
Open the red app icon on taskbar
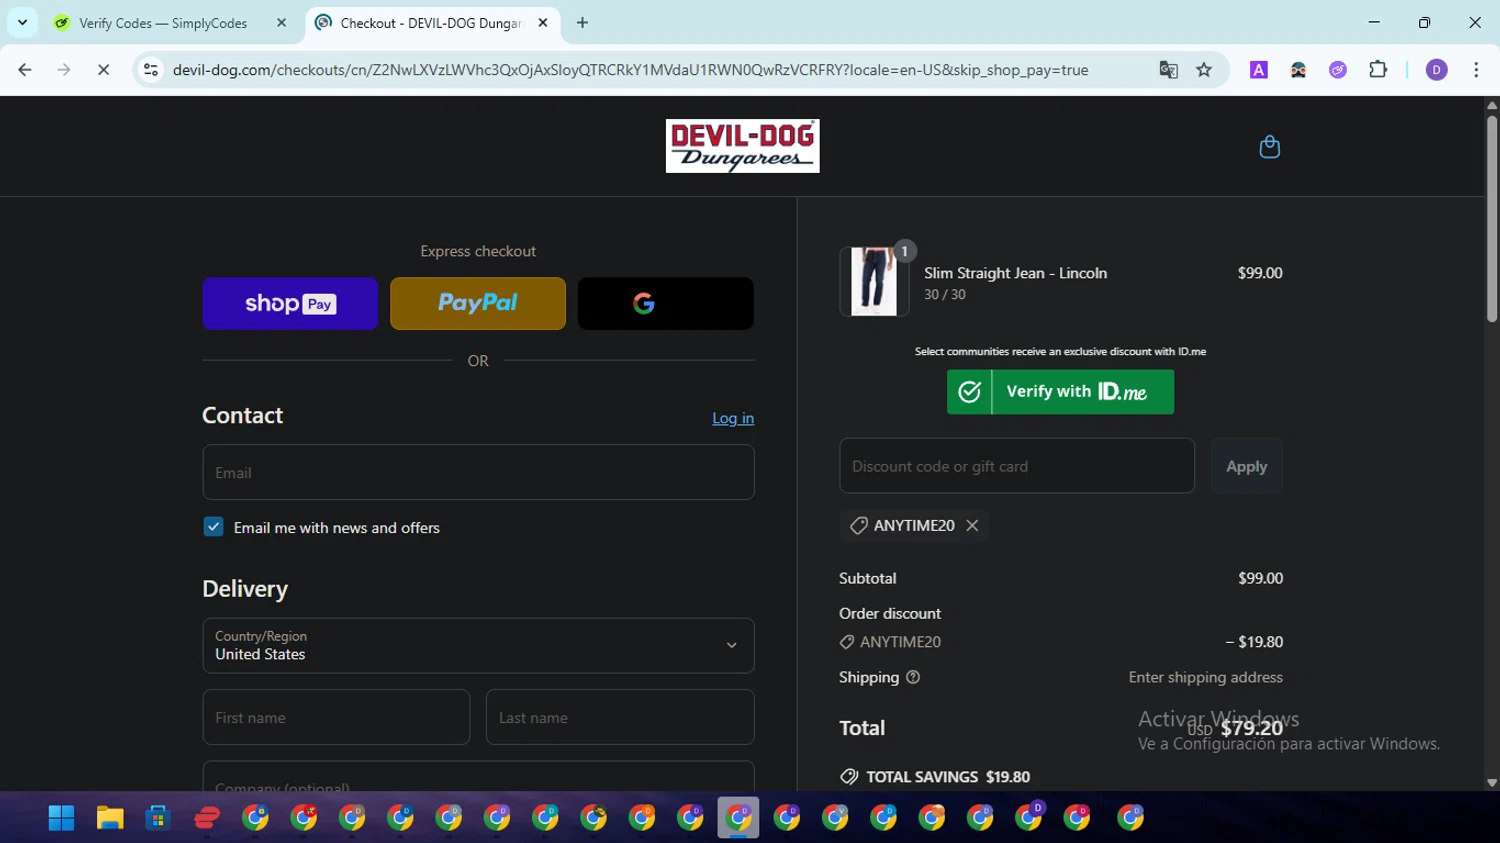[x=207, y=818]
